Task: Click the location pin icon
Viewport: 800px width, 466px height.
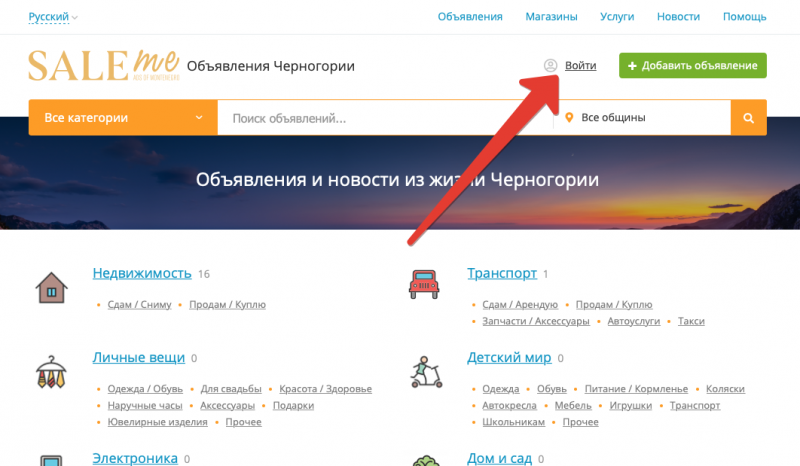Action: point(569,118)
